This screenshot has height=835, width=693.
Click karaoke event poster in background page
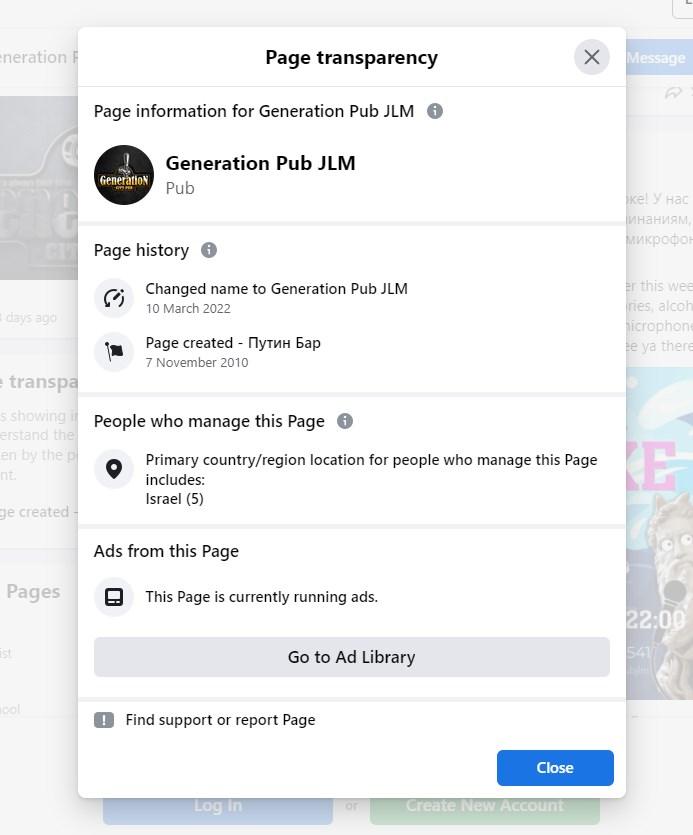pyautogui.click(x=659, y=533)
